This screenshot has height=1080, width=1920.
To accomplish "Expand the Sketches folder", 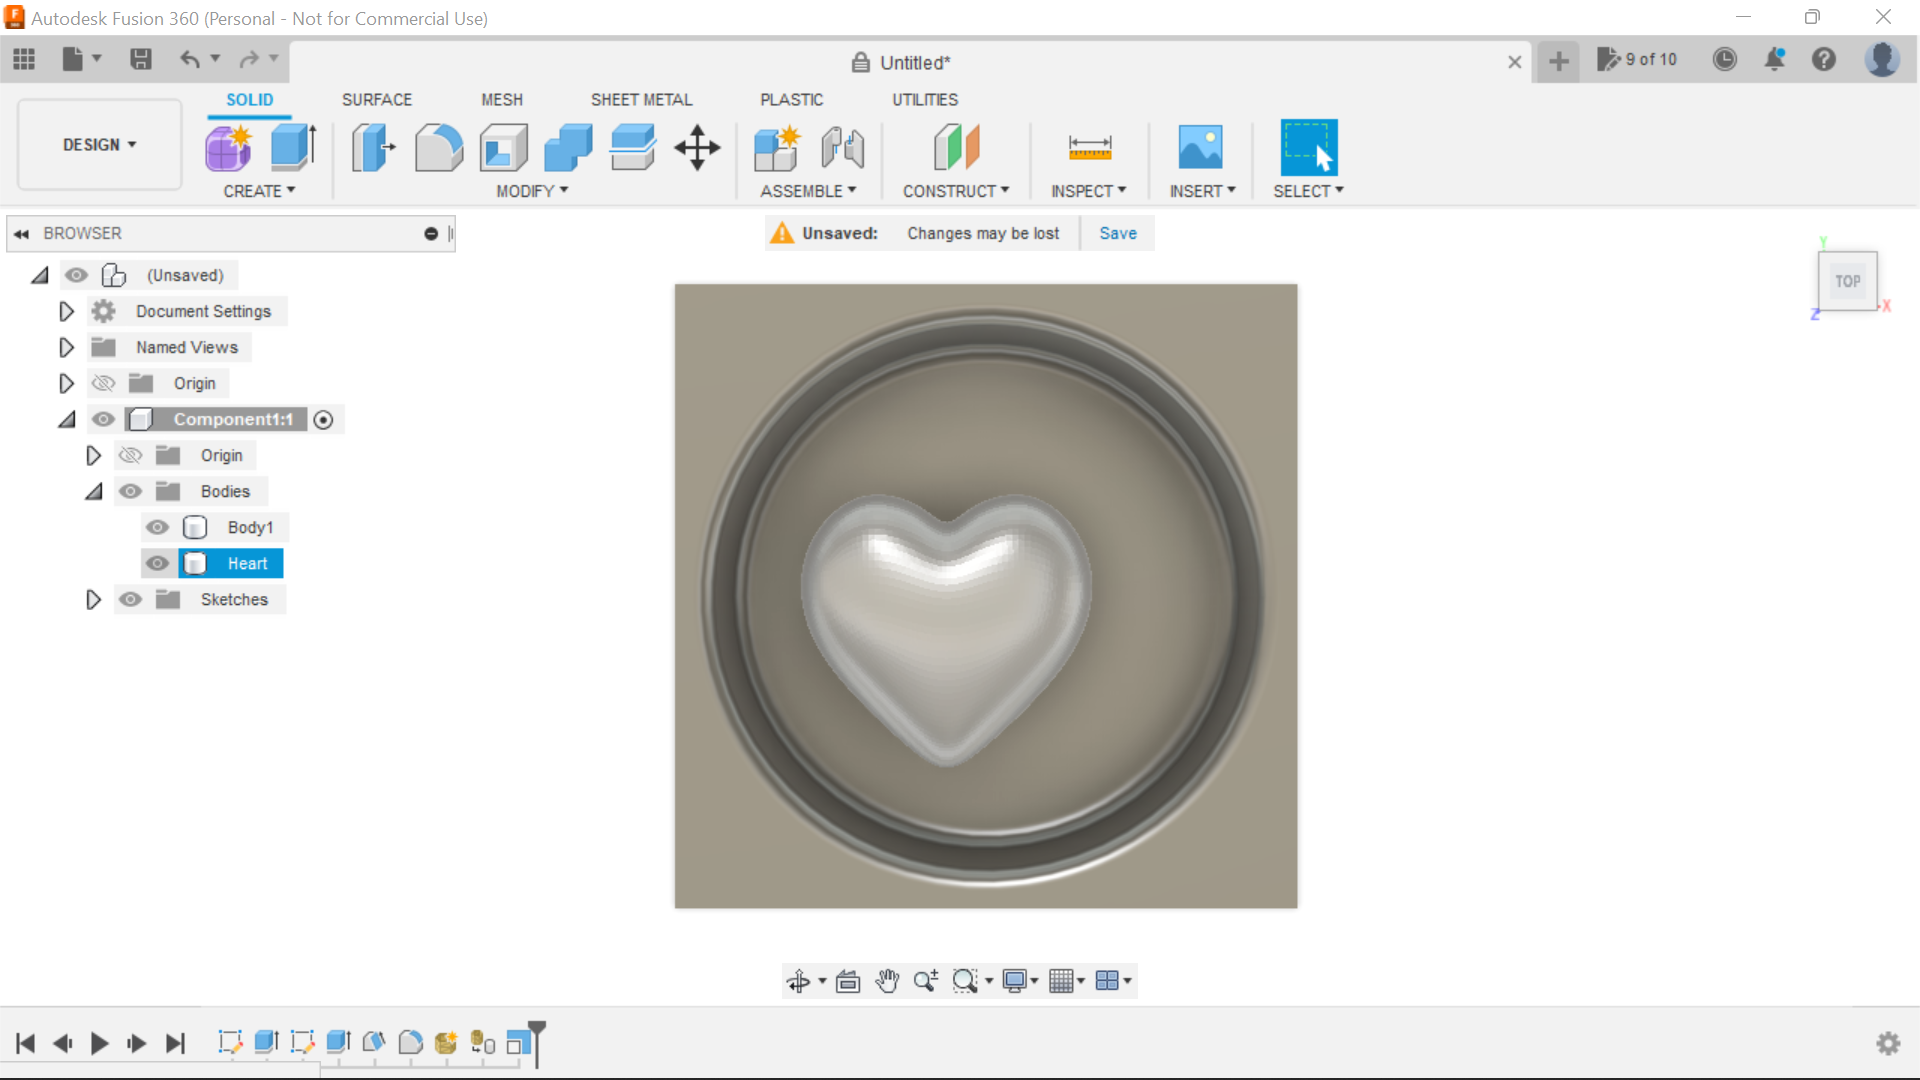I will [93, 599].
